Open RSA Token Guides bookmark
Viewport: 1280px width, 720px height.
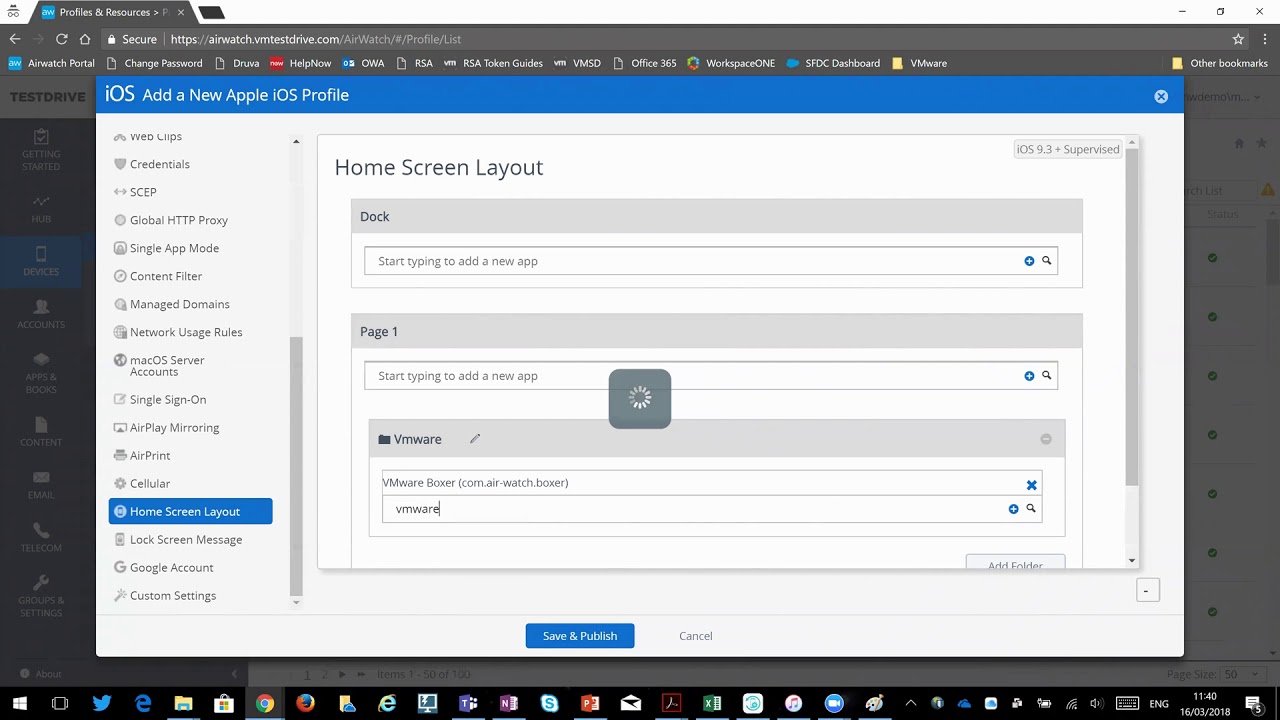click(493, 63)
